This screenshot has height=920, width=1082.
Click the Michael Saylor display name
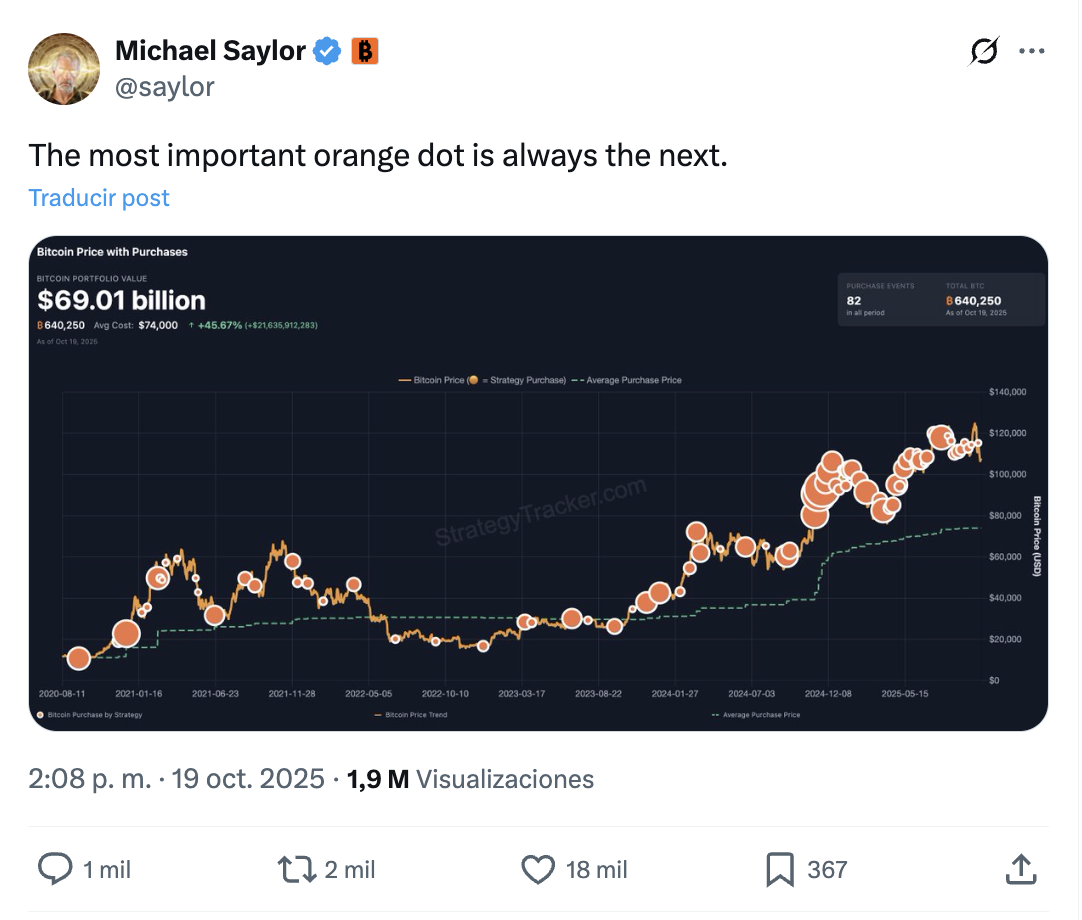click(210, 51)
